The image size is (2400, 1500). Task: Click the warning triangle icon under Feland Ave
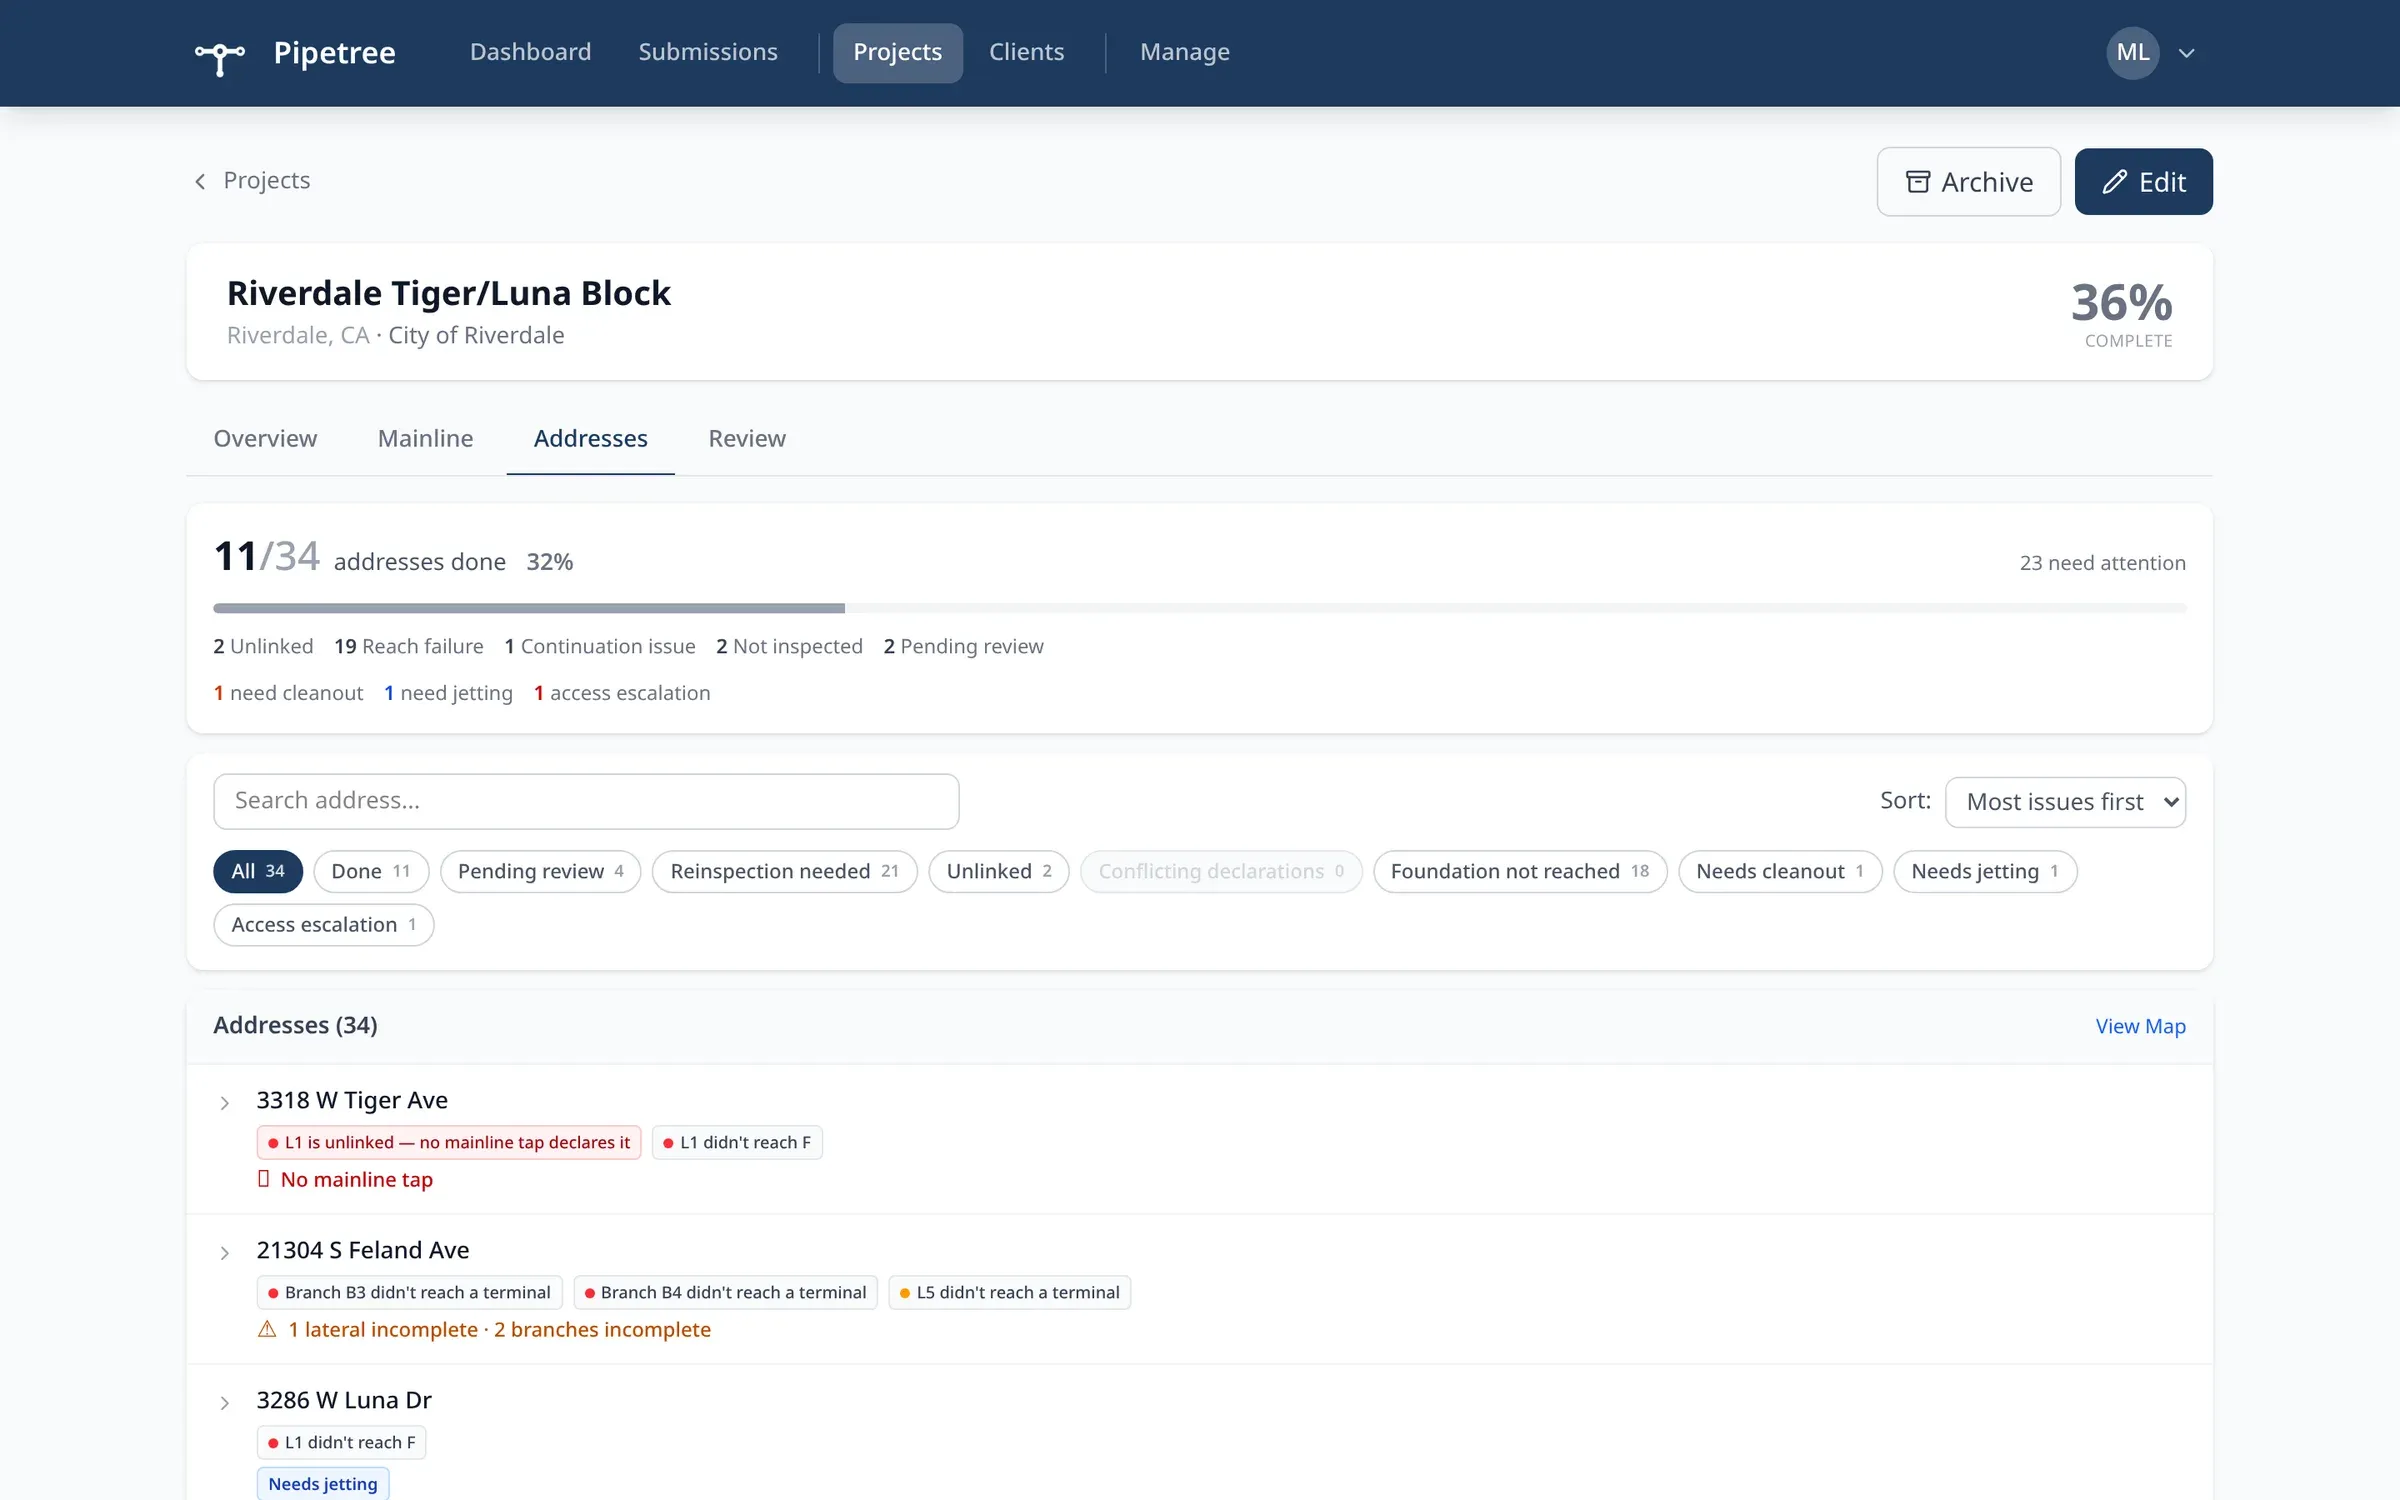pos(267,1329)
